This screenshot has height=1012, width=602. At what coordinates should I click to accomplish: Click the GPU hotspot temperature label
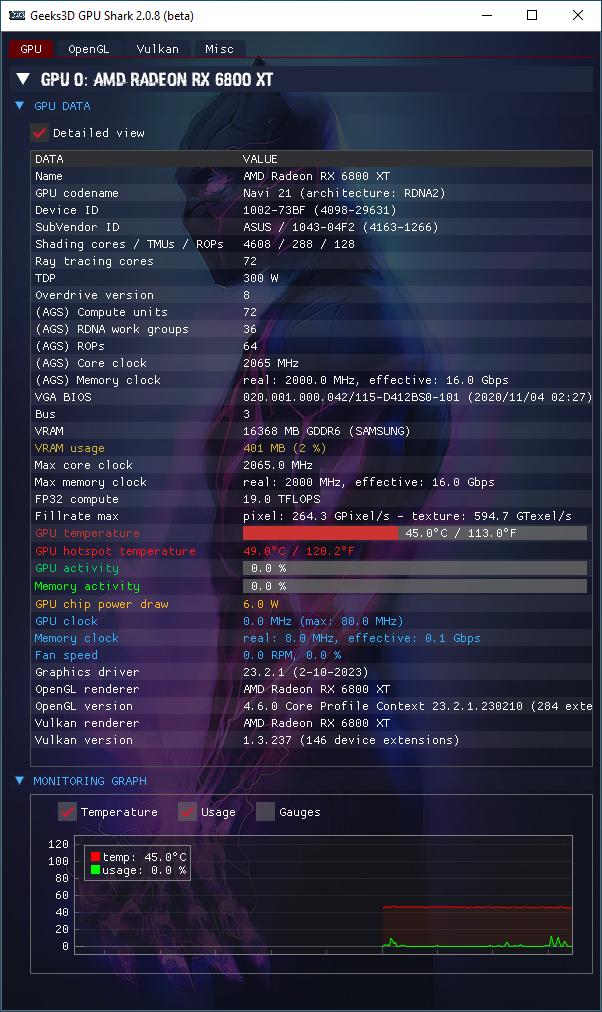(115, 551)
